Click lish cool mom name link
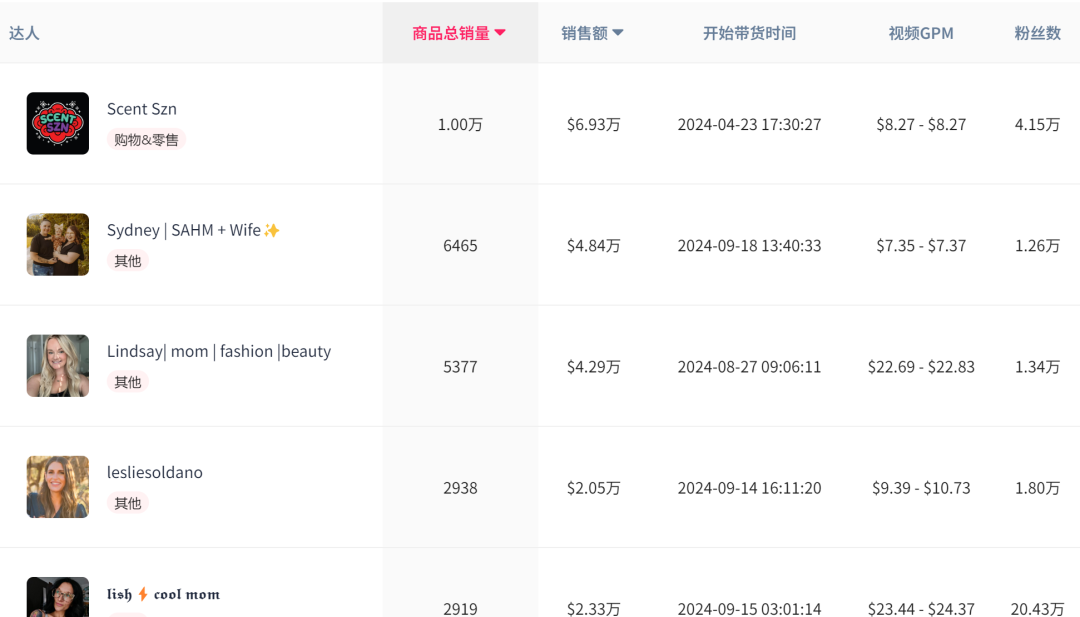Image resolution: width=1080 pixels, height=617 pixels. pyautogui.click(x=163, y=594)
